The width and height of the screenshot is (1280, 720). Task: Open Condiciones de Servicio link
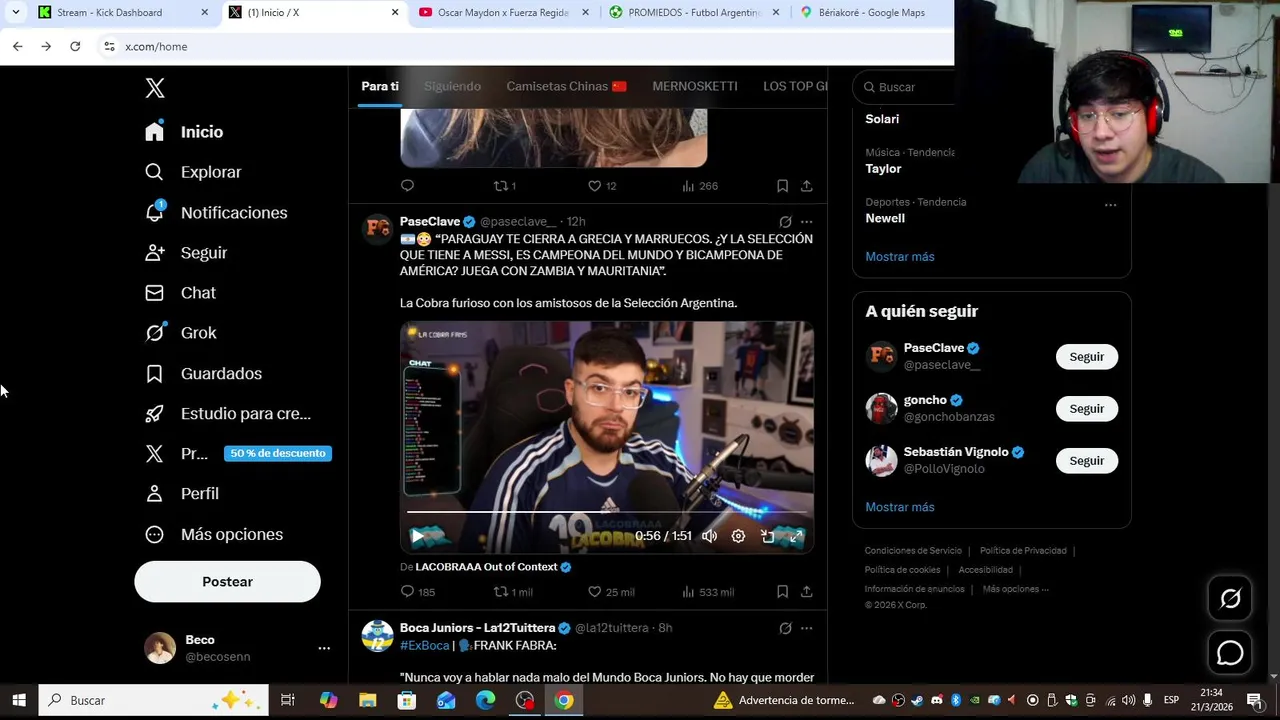point(913,551)
